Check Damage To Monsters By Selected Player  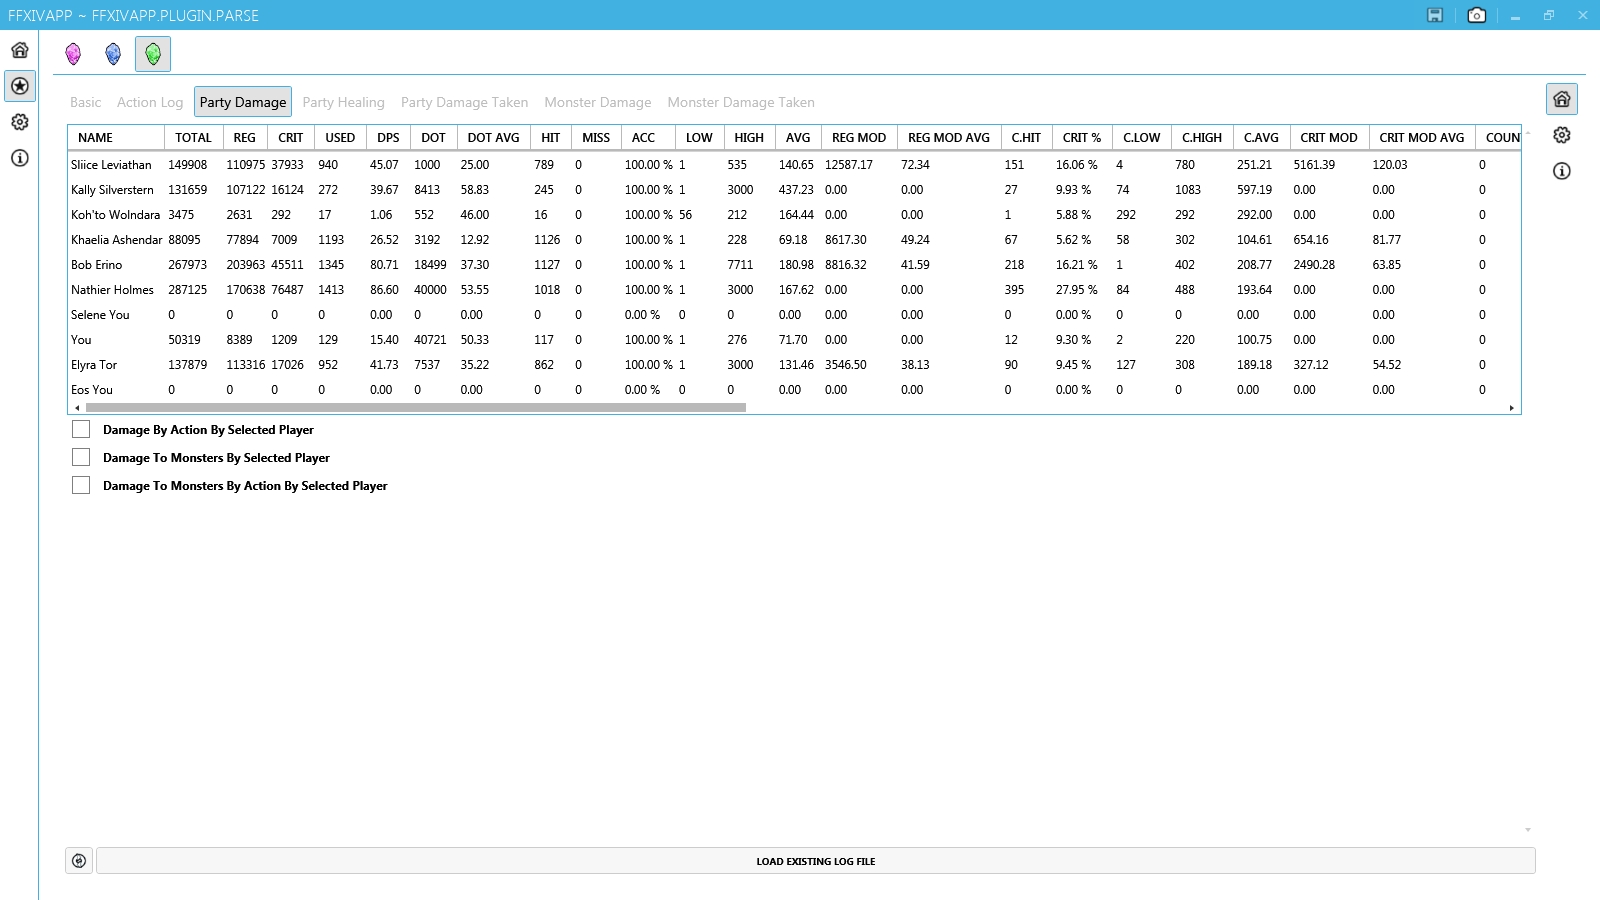pos(81,458)
